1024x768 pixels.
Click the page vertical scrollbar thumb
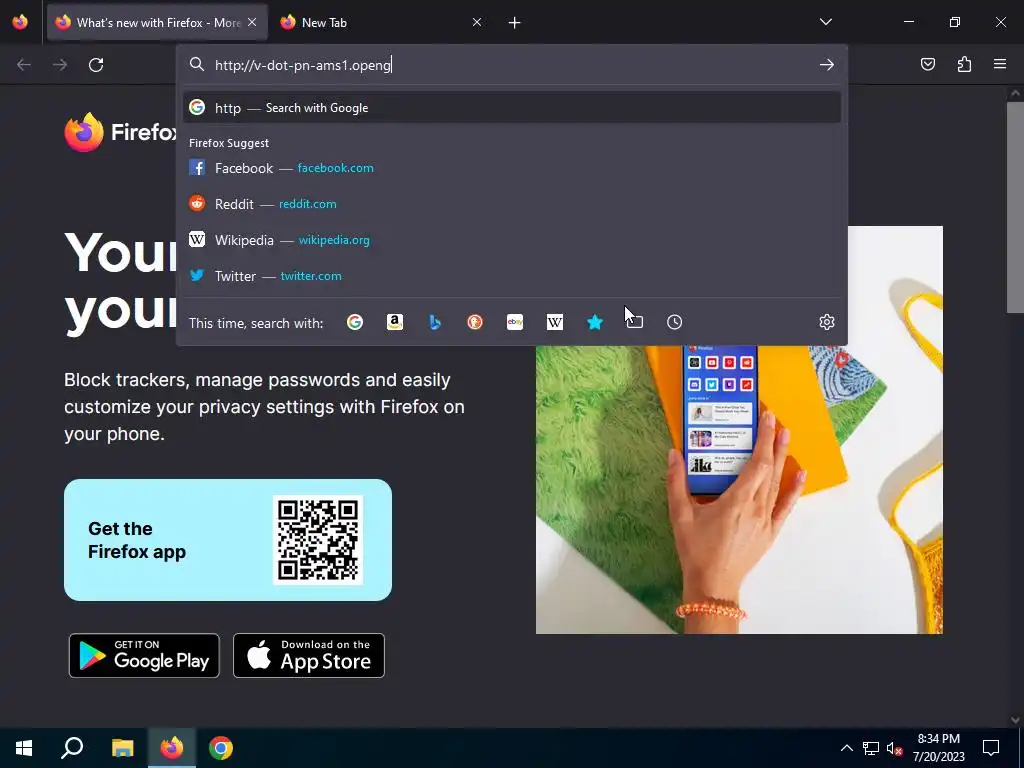pyautogui.click(x=1015, y=208)
